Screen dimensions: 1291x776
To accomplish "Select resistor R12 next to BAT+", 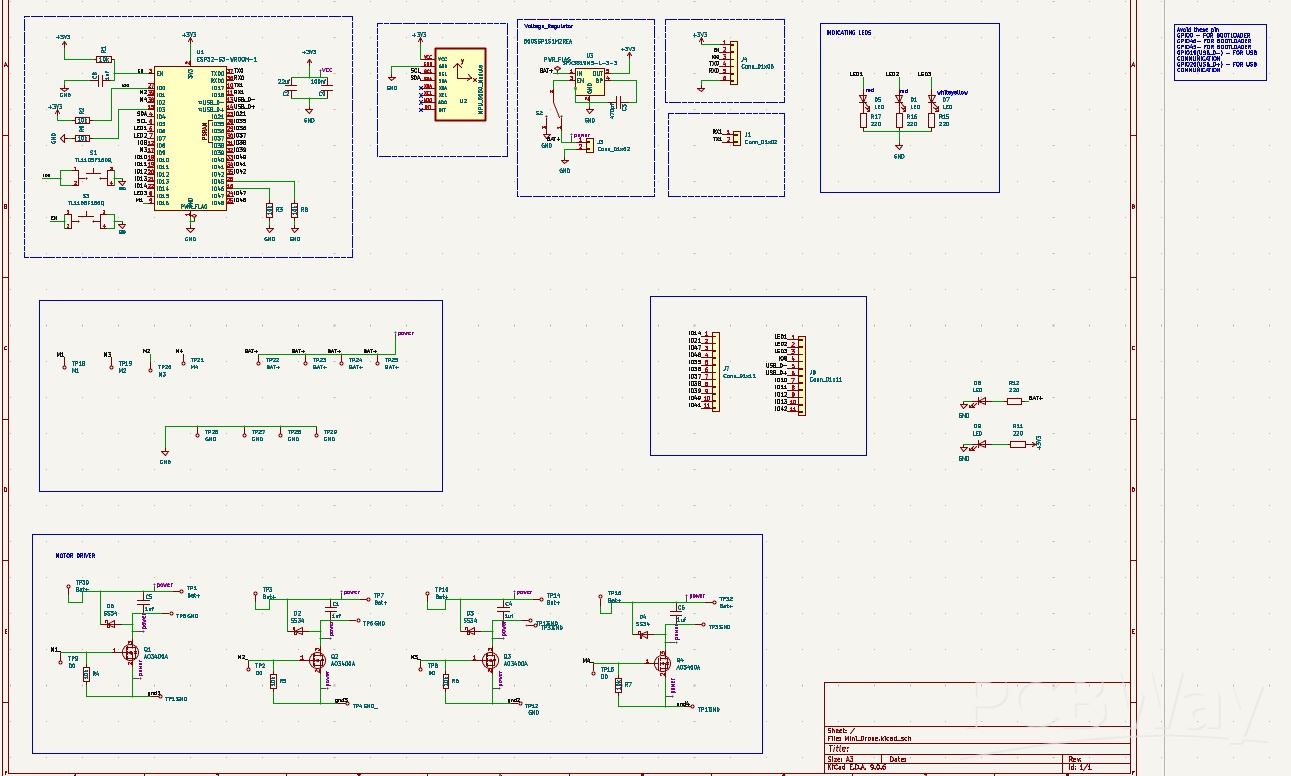I will click(x=1014, y=401).
